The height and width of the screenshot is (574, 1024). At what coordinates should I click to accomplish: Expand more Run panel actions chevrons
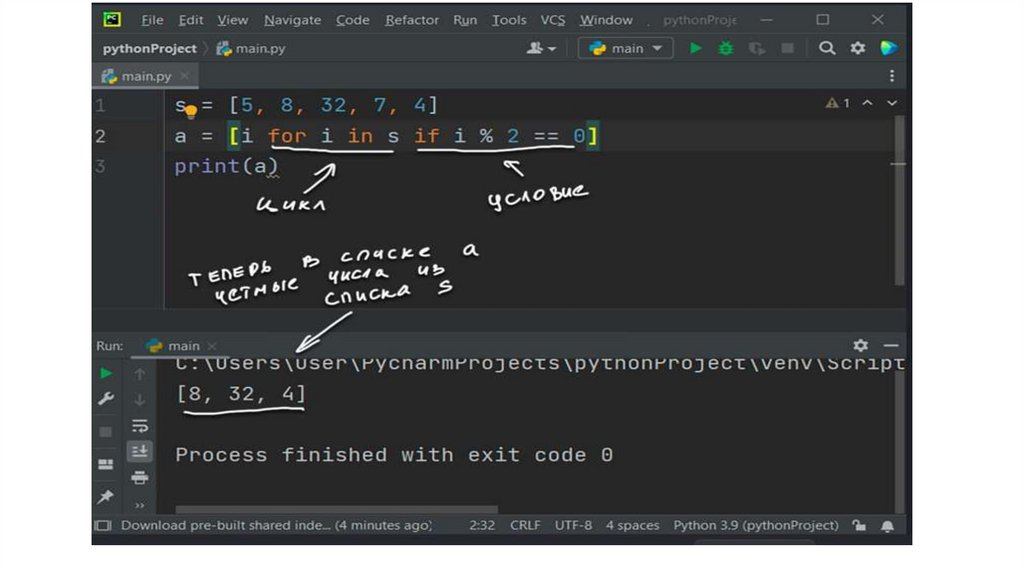click(139, 505)
